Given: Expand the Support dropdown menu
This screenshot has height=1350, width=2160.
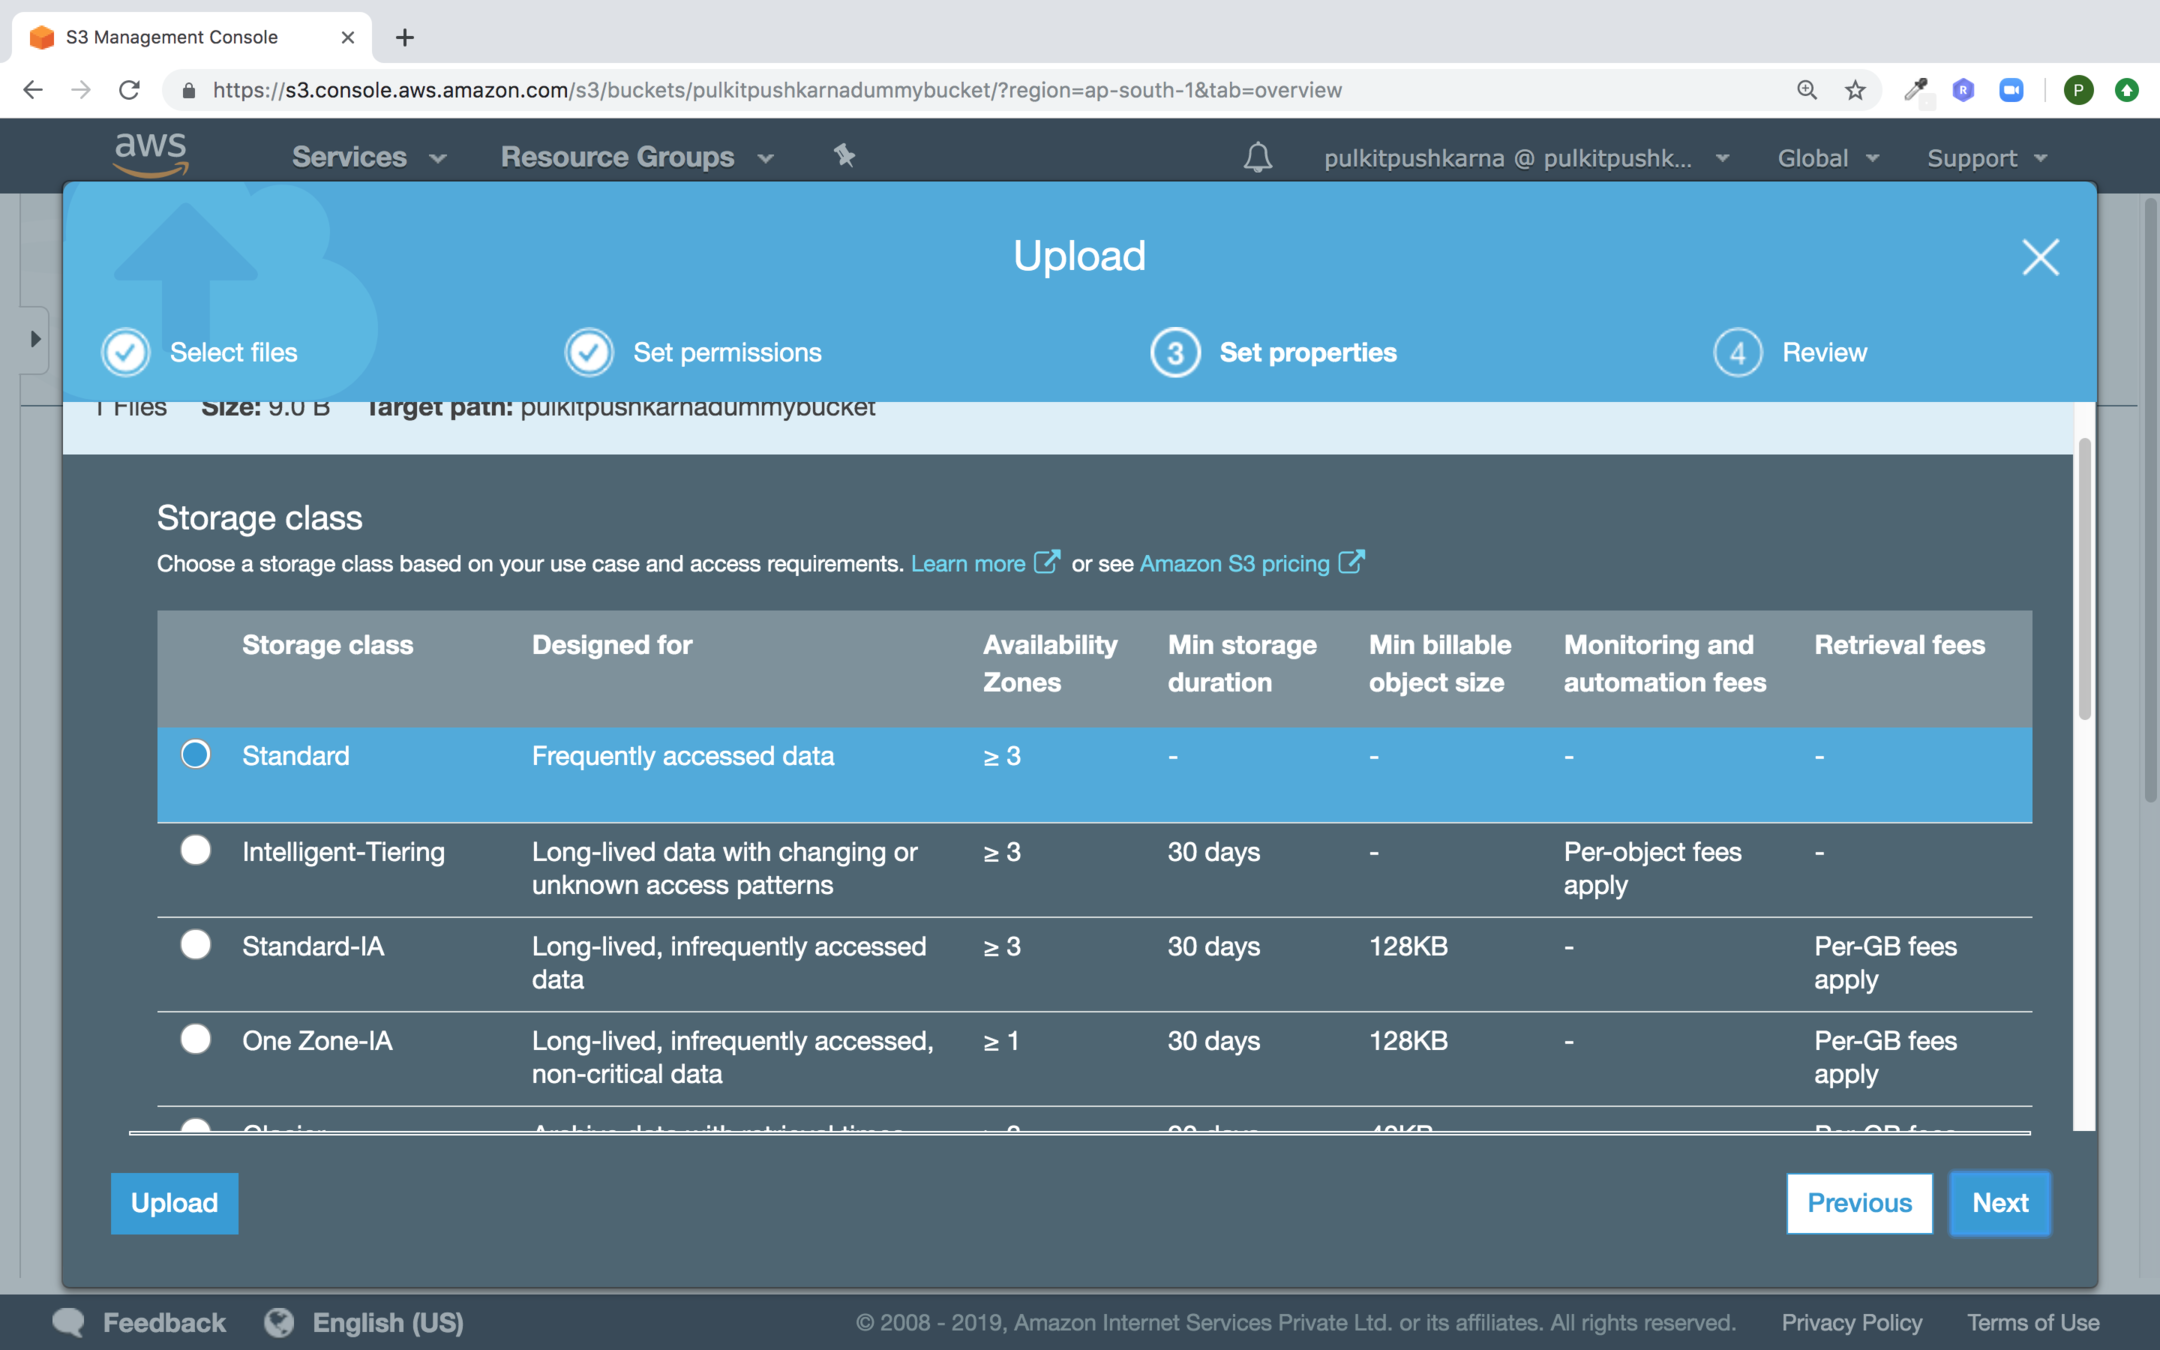Looking at the screenshot, I should pyautogui.click(x=1986, y=158).
